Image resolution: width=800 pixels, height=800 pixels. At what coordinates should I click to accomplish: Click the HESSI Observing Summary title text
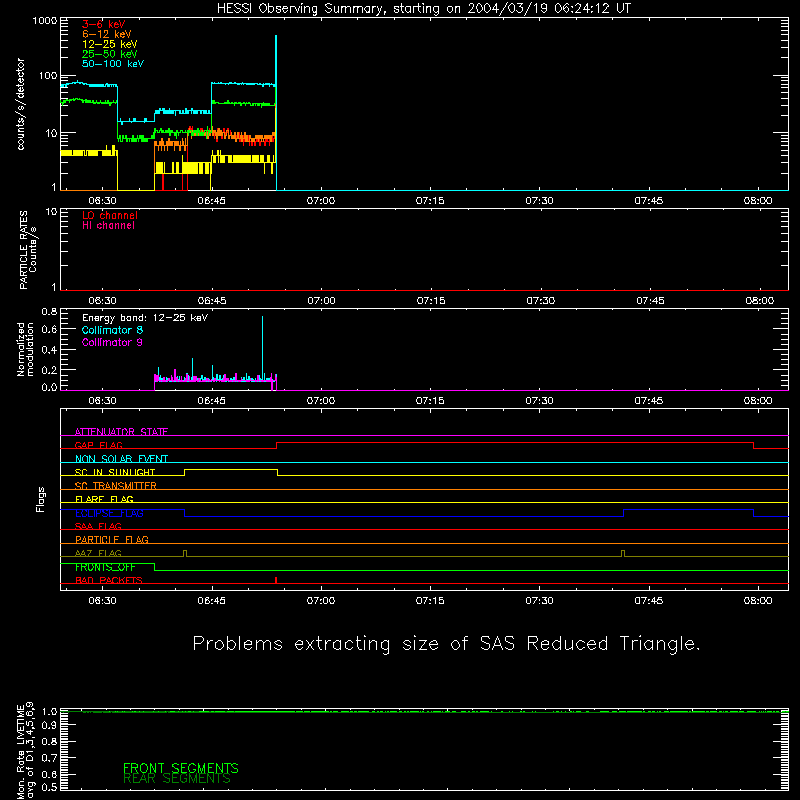[423, 9]
